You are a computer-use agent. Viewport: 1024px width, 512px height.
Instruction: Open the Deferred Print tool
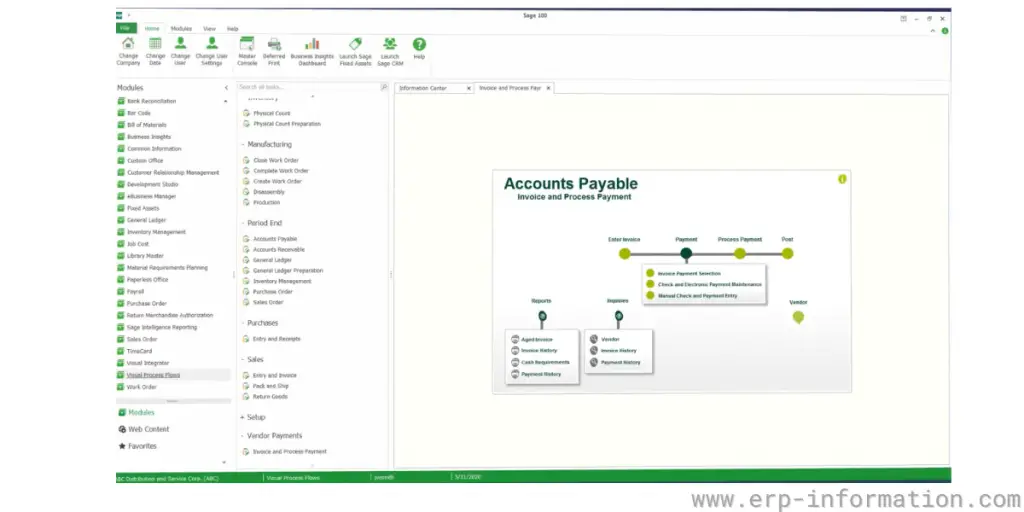(274, 52)
